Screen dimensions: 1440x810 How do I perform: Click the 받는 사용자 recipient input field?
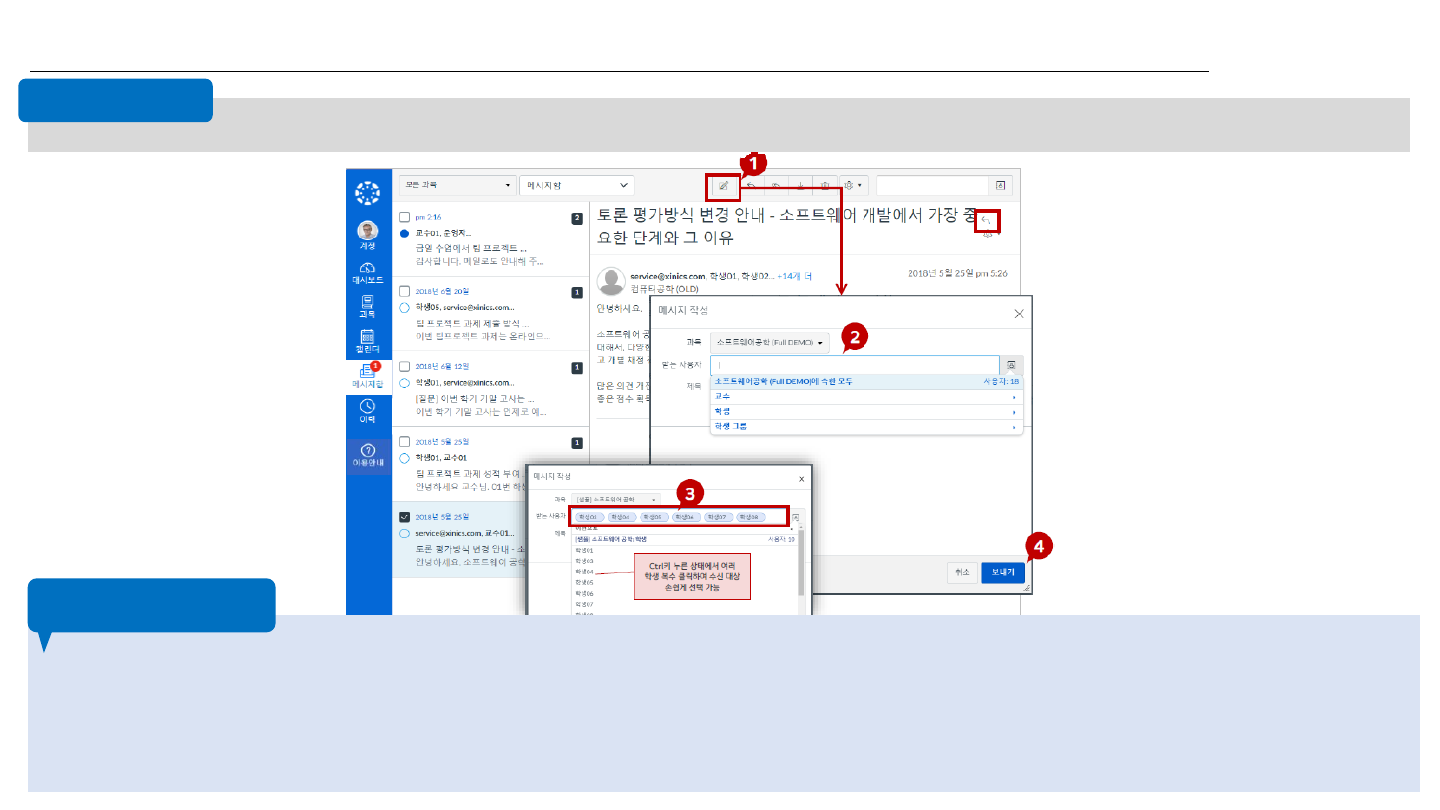pyautogui.click(x=855, y=366)
